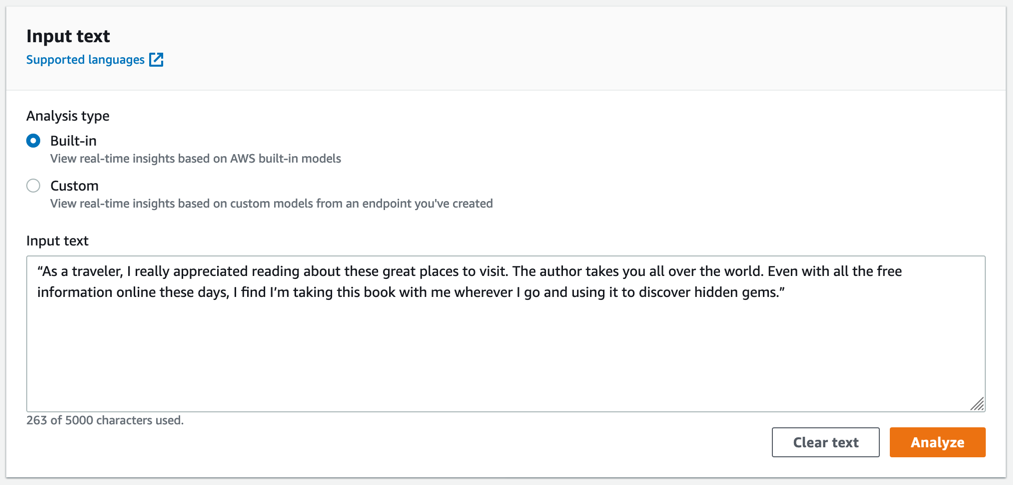
Task: Click the AWS built-in models description text
Action: pos(195,159)
